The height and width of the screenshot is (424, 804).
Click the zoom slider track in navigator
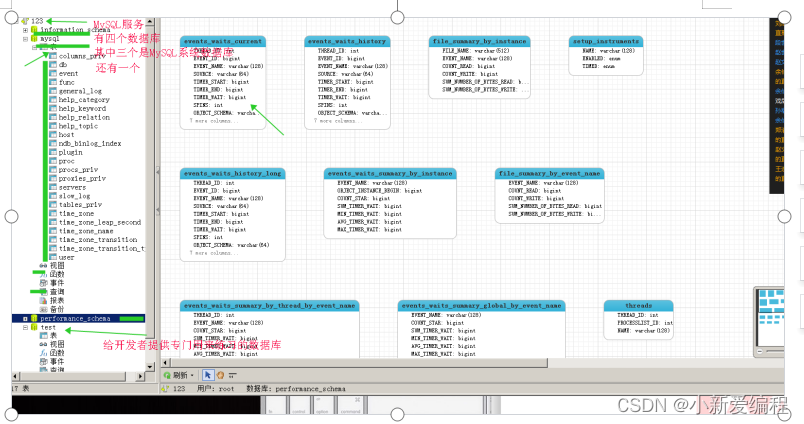[775, 351]
